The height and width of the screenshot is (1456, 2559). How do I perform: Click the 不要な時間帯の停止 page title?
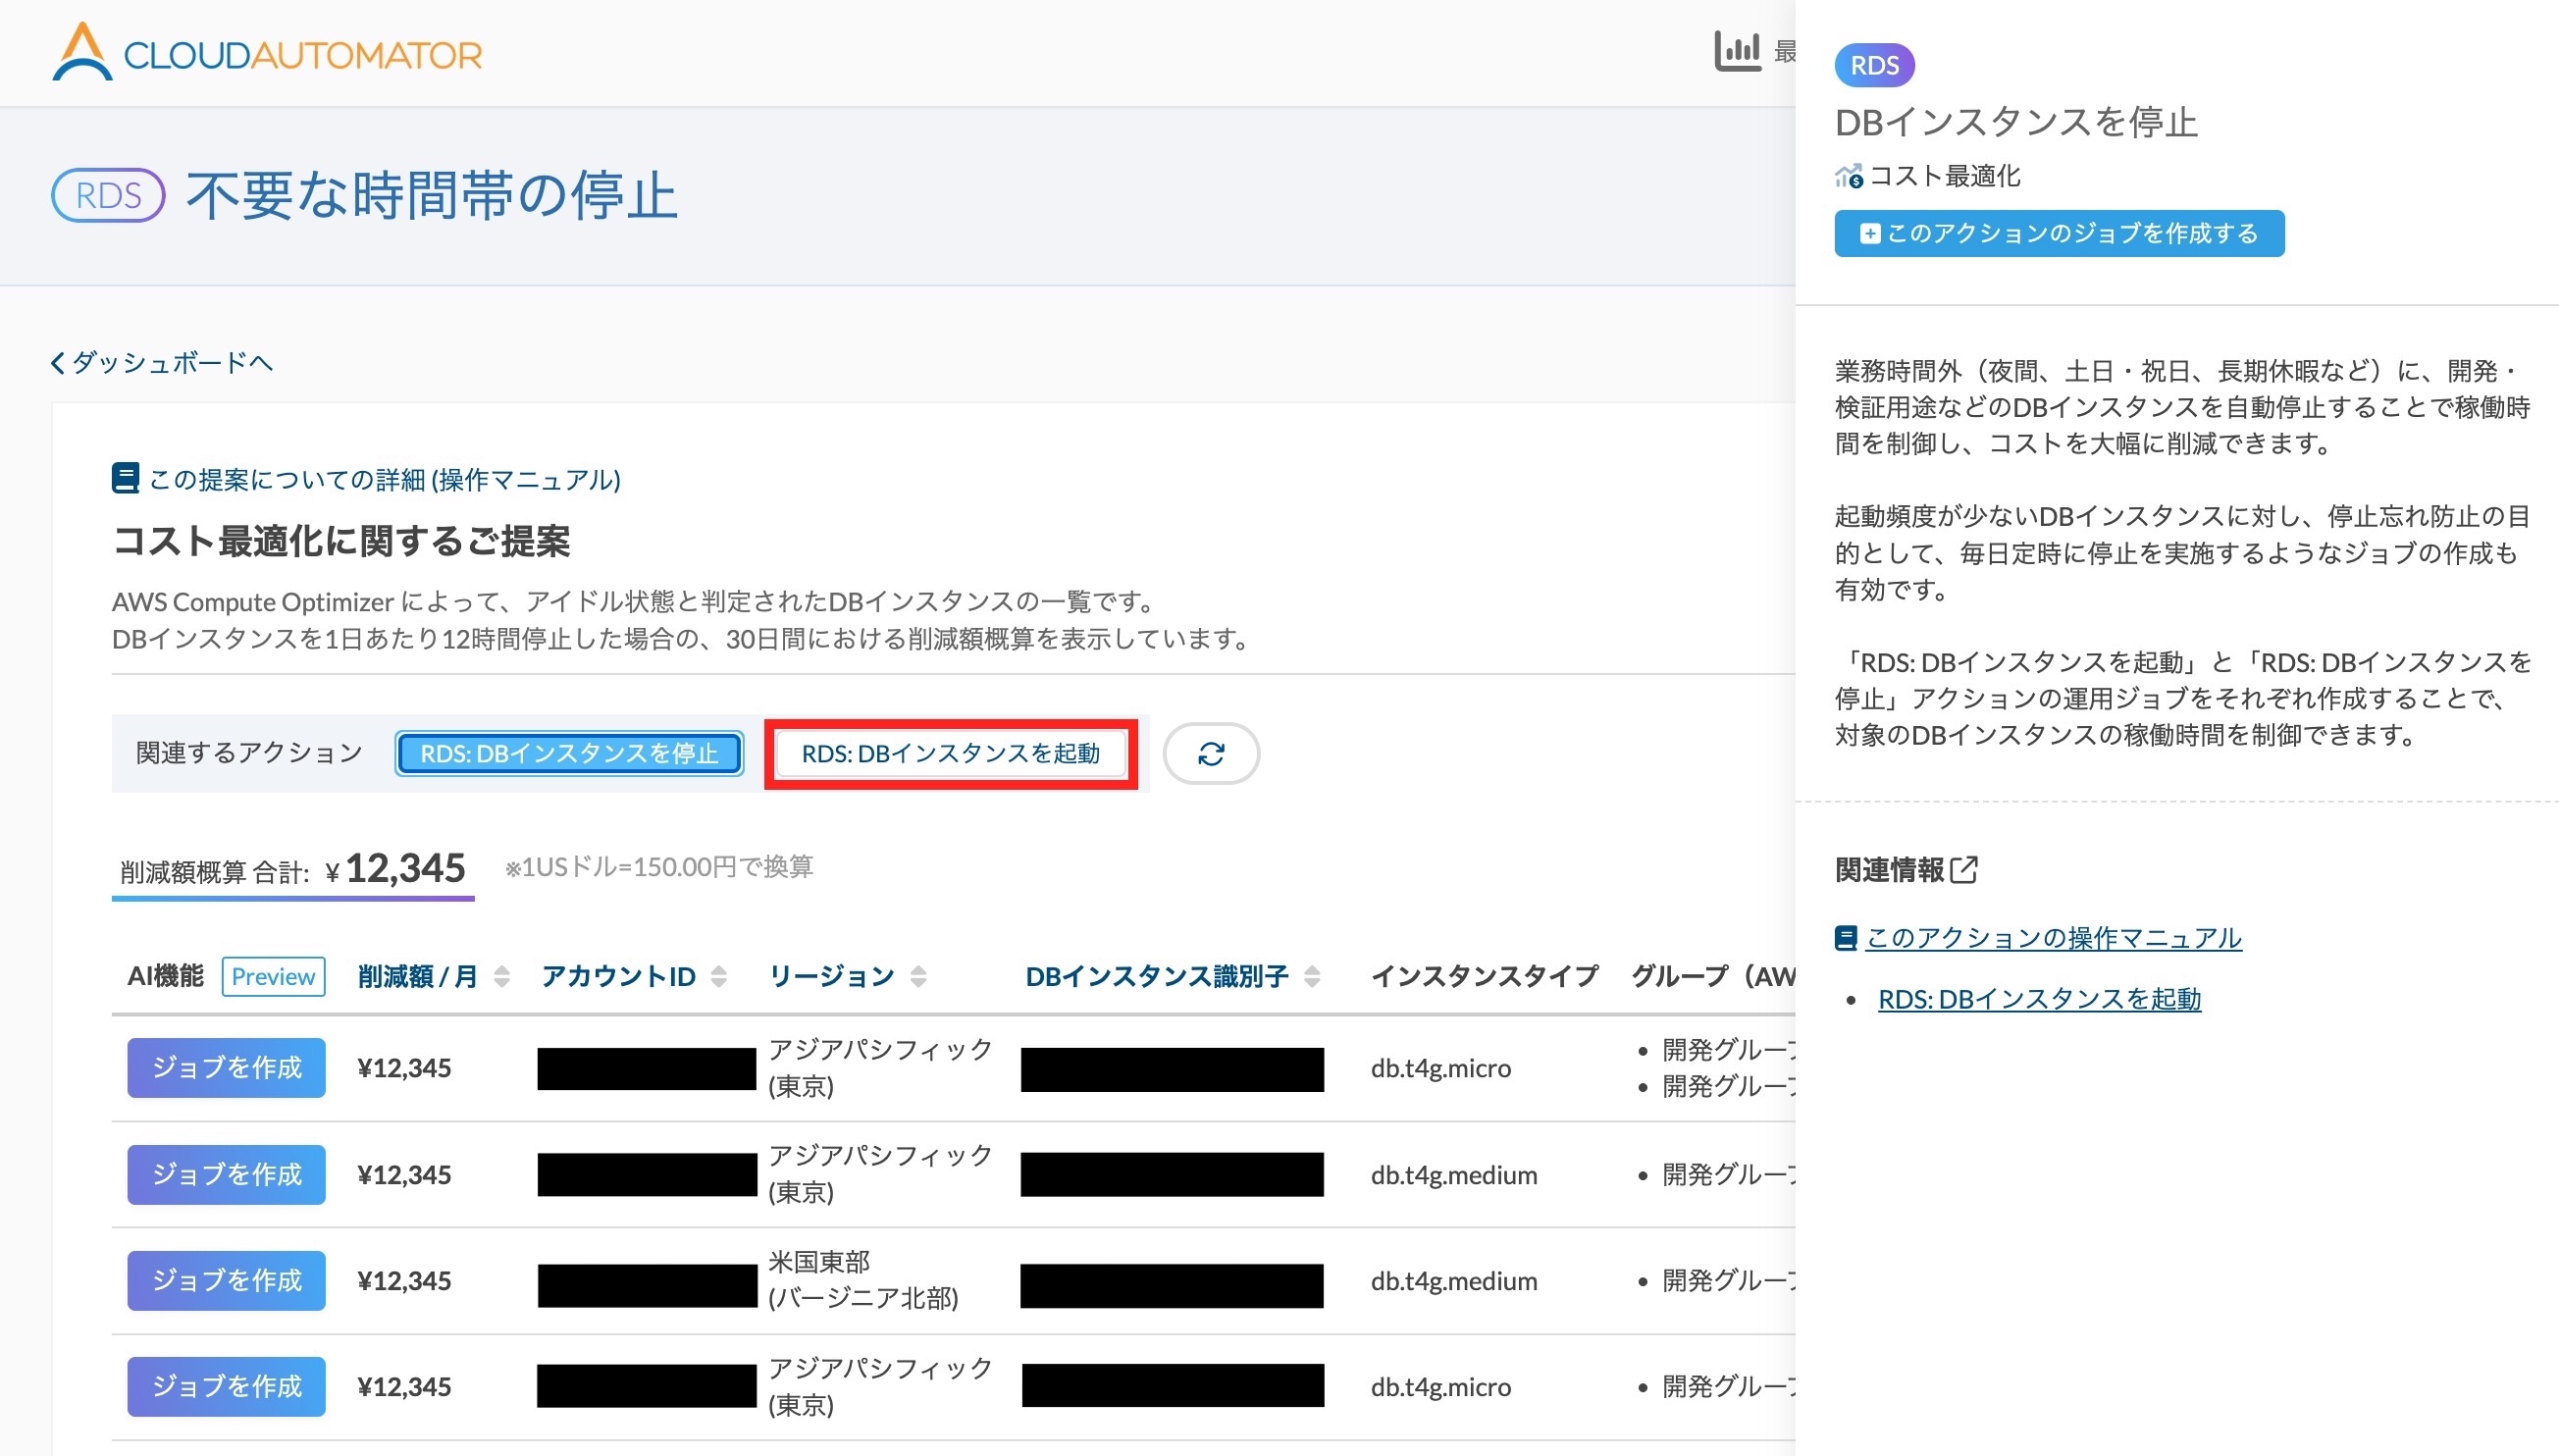(432, 195)
